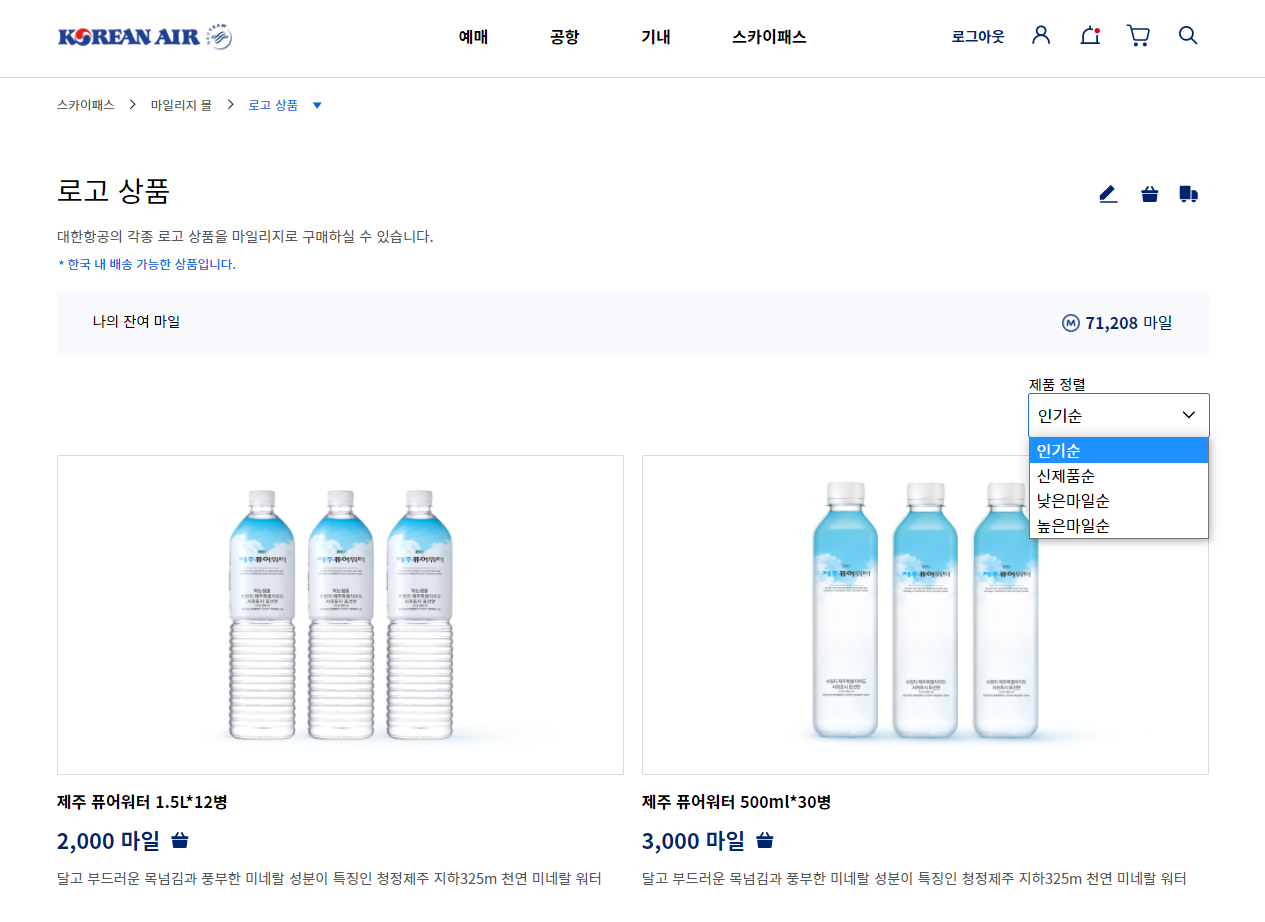
Task: Select the 높은마일순 sort option
Action: tap(1119, 525)
